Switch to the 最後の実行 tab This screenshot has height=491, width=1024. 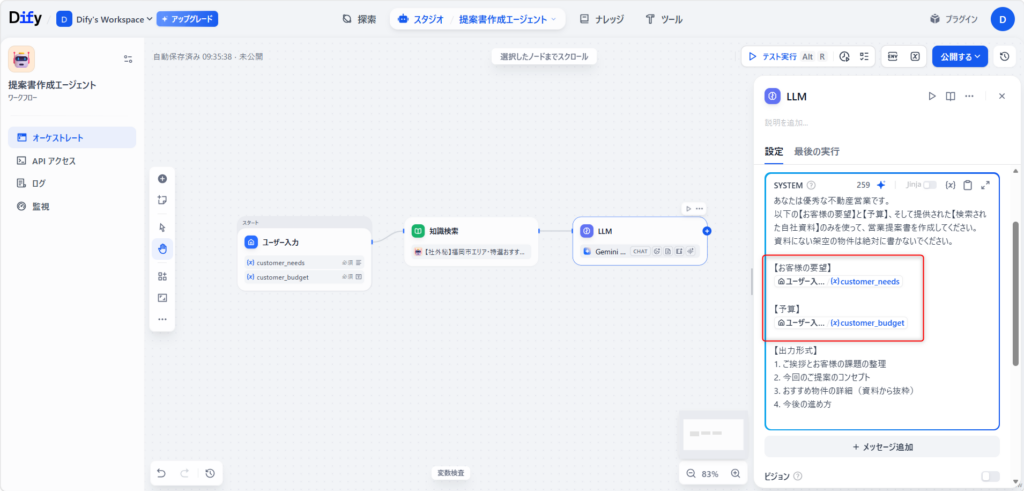point(816,151)
